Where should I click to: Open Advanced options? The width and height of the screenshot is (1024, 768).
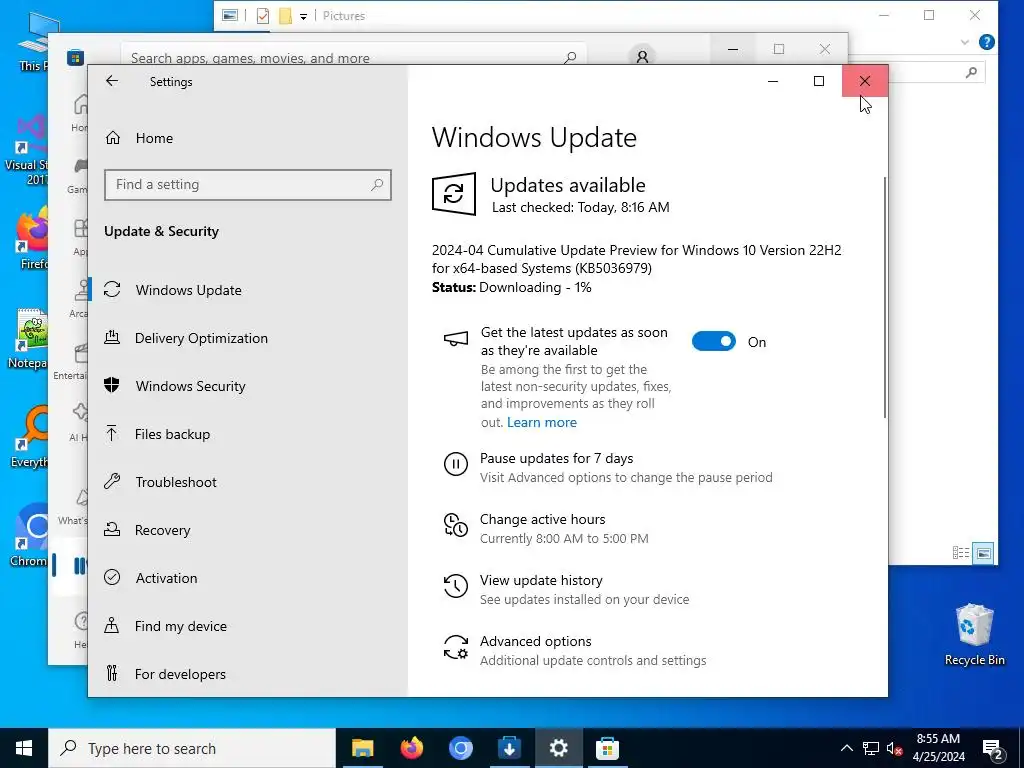click(536, 641)
